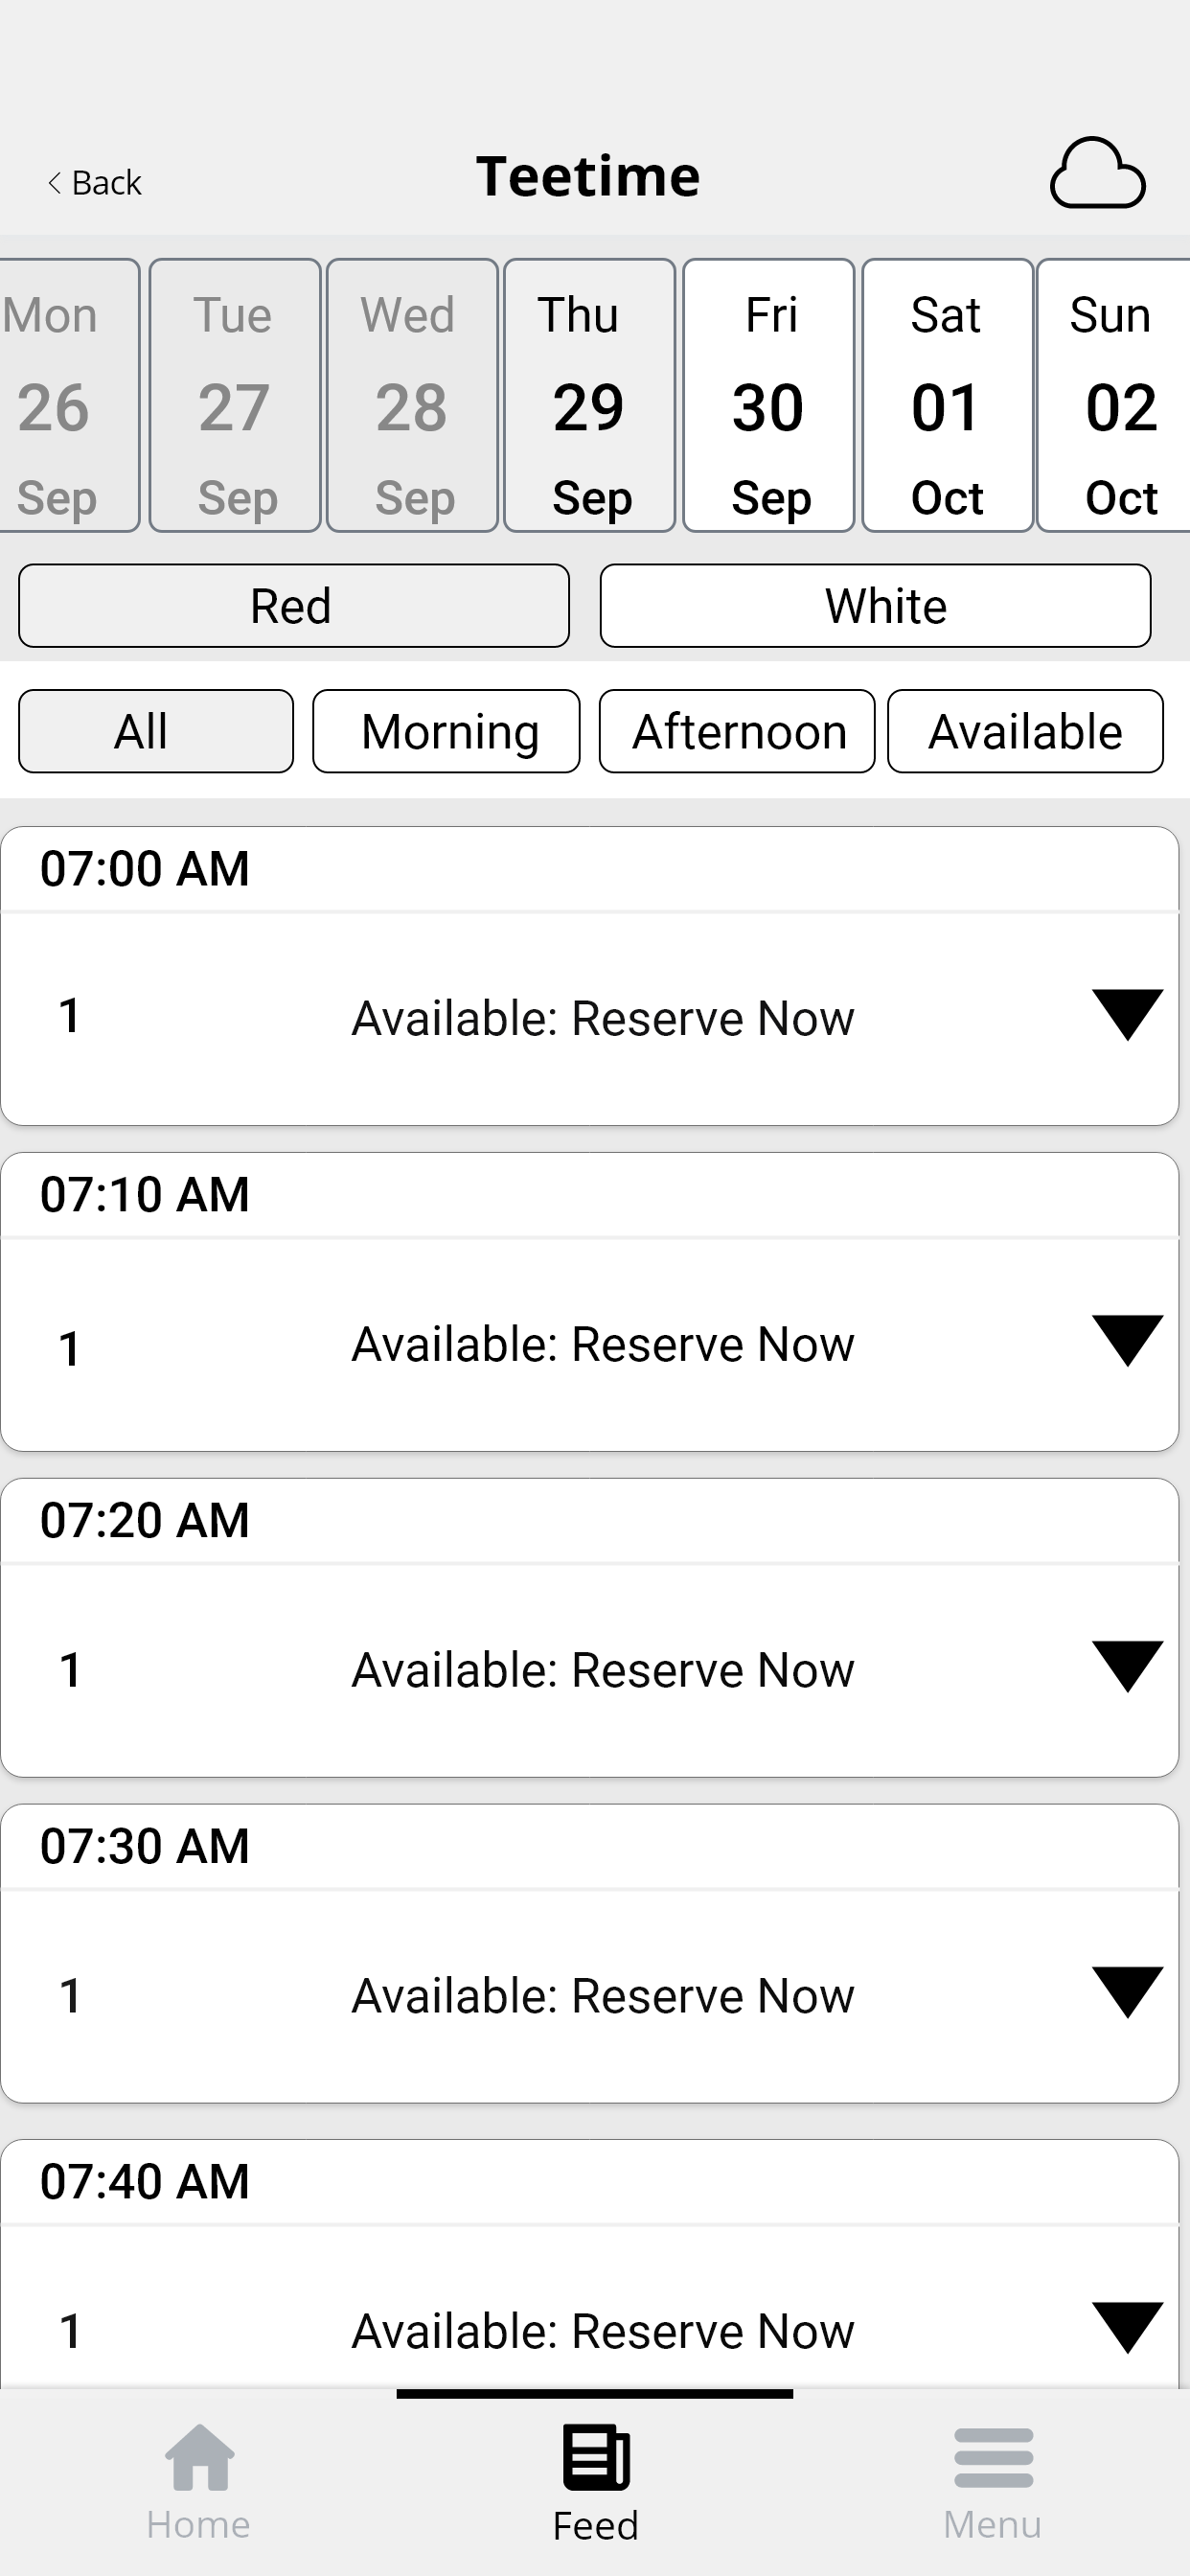Tap the Home icon in bottom bar
This screenshot has height=2576, width=1190.
click(x=199, y=2457)
